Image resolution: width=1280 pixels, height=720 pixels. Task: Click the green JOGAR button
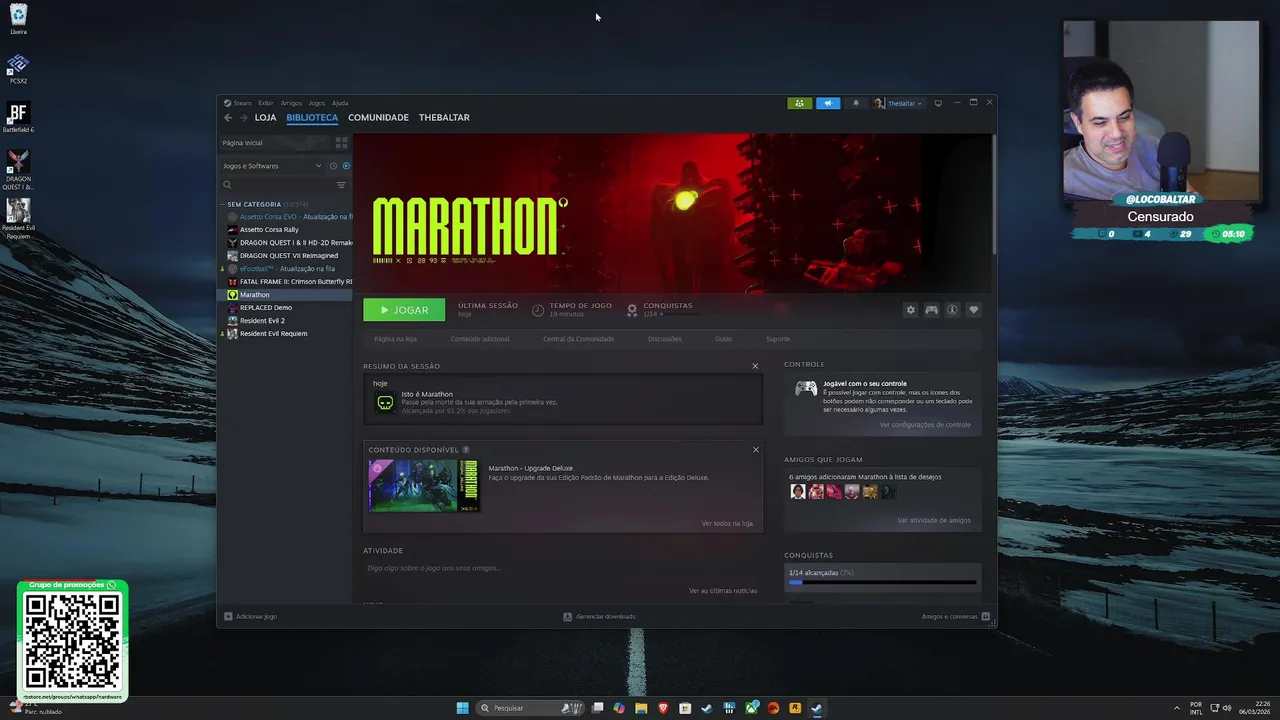click(404, 310)
